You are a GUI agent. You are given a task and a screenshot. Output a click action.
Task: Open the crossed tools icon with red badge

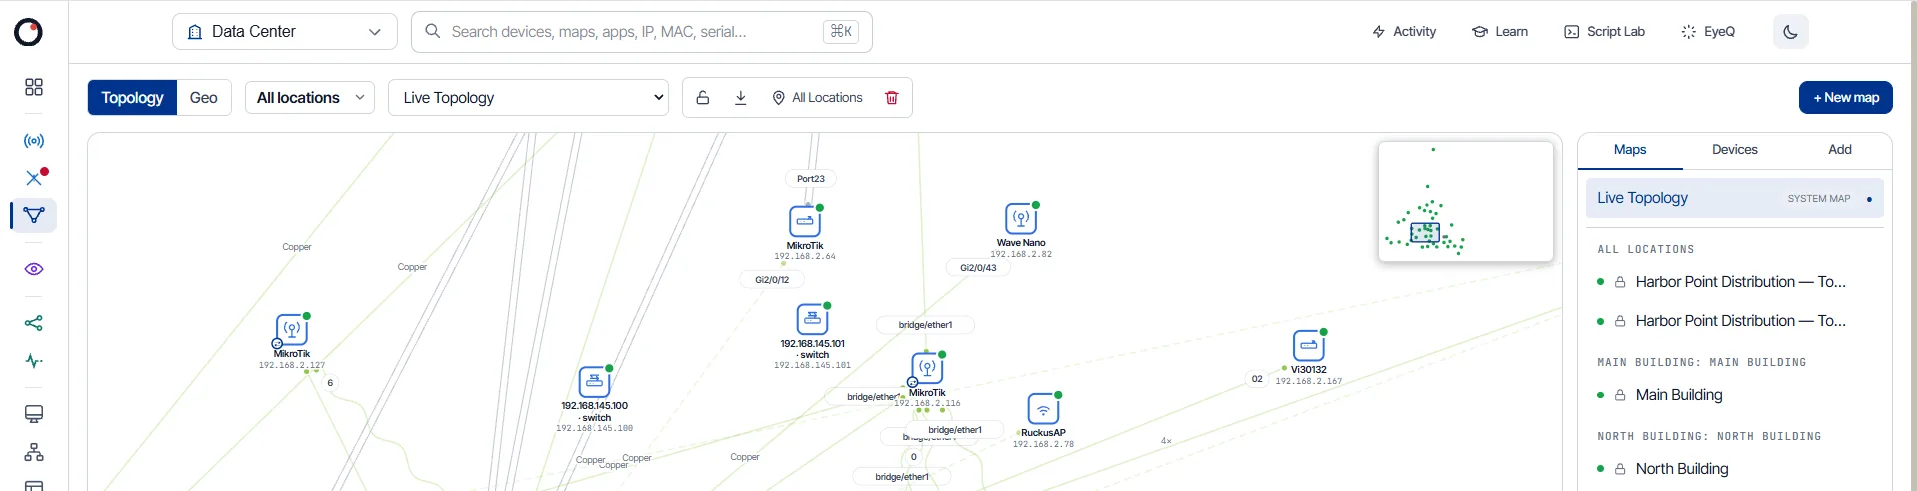34,178
